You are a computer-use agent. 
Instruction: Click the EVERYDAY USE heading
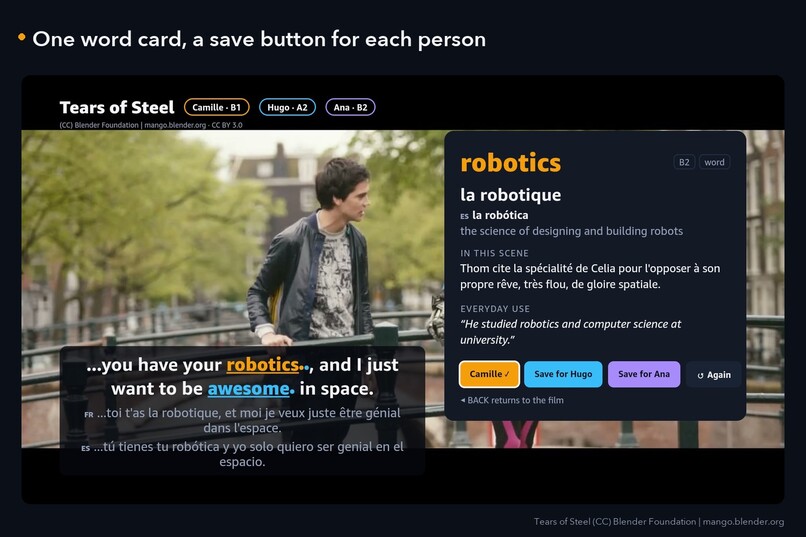(x=495, y=309)
